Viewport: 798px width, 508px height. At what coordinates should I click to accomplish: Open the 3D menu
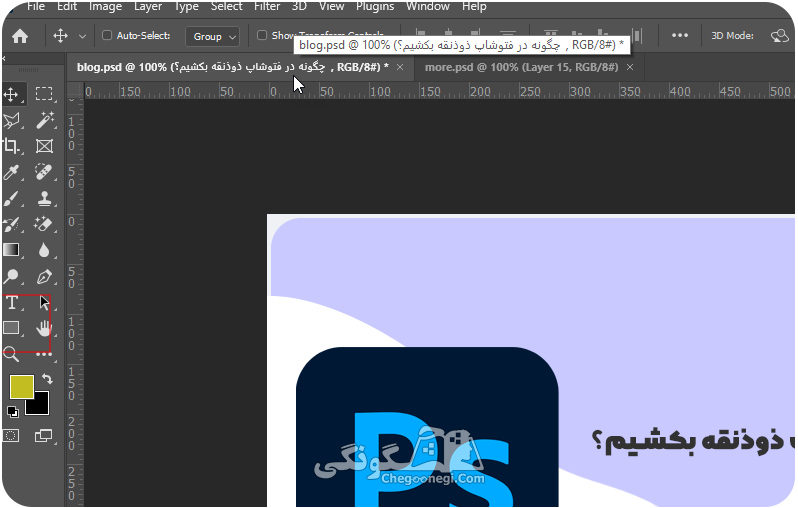click(x=299, y=7)
